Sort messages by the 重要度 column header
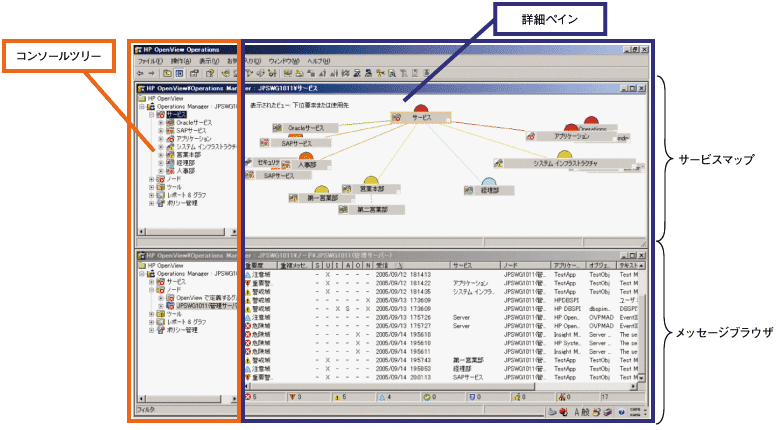 [260, 266]
